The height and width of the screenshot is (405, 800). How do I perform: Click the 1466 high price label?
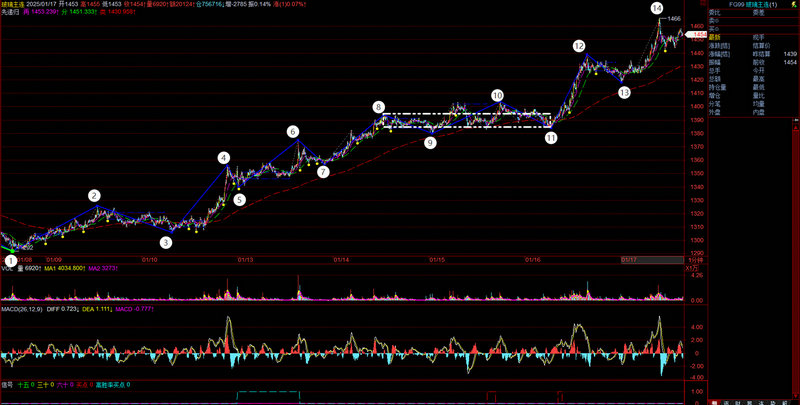pos(674,19)
